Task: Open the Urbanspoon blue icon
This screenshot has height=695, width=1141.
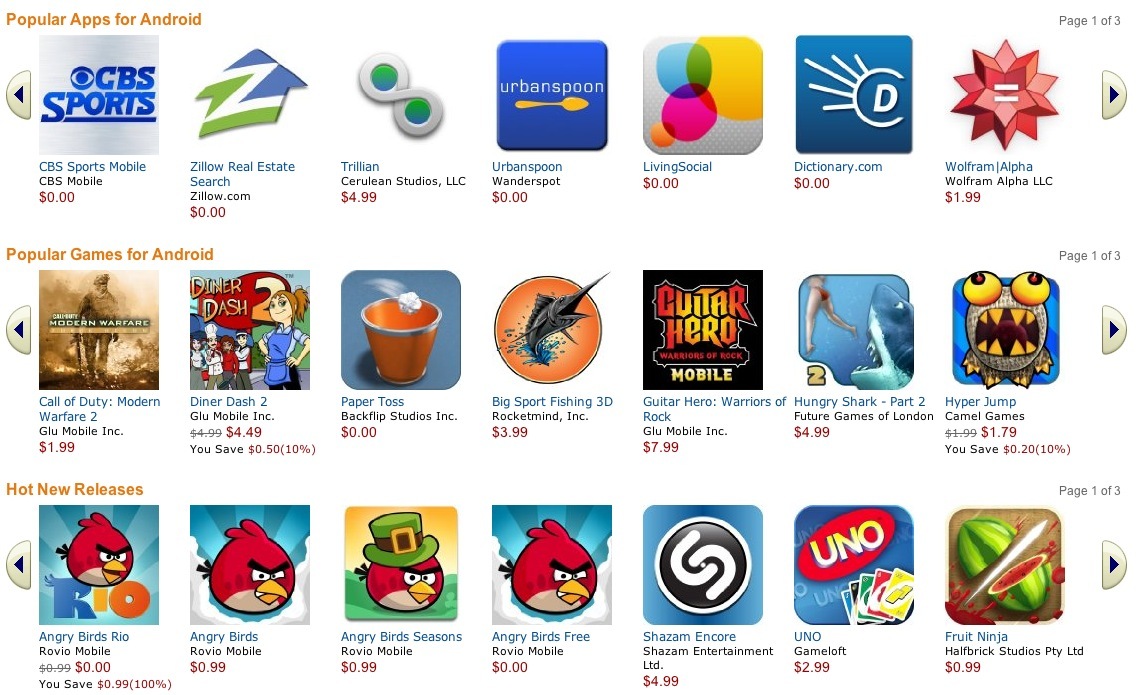Action: pos(552,95)
